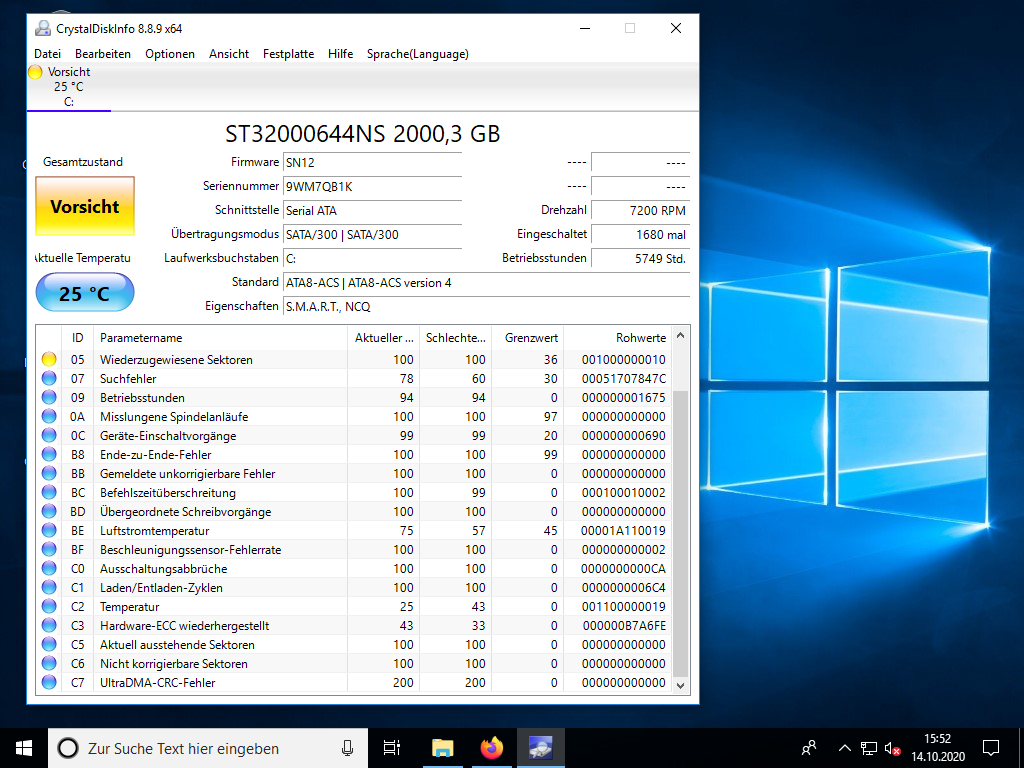Click CrystalDiskInfo taskbar icon
Viewport: 1024px width, 768px height.
541,748
